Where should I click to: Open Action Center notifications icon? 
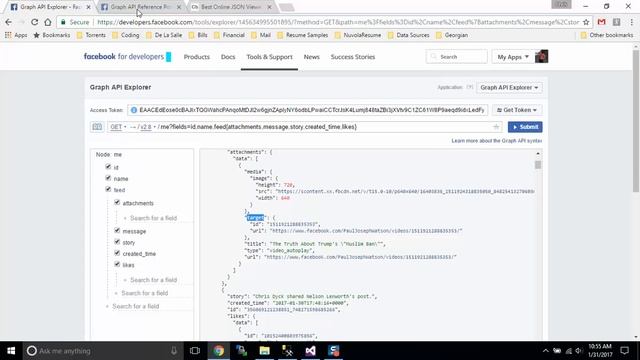click(x=624, y=351)
